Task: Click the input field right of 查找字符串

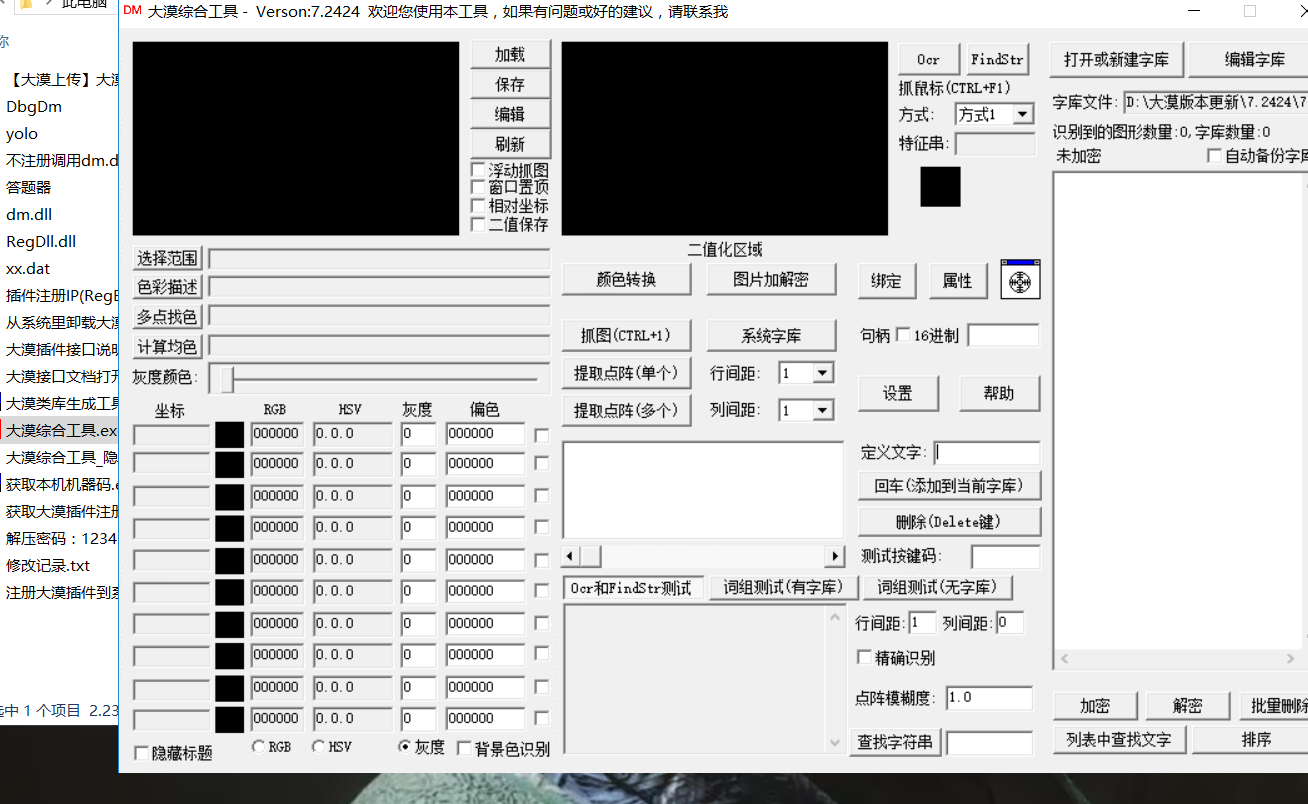Action: pyautogui.click(x=989, y=743)
